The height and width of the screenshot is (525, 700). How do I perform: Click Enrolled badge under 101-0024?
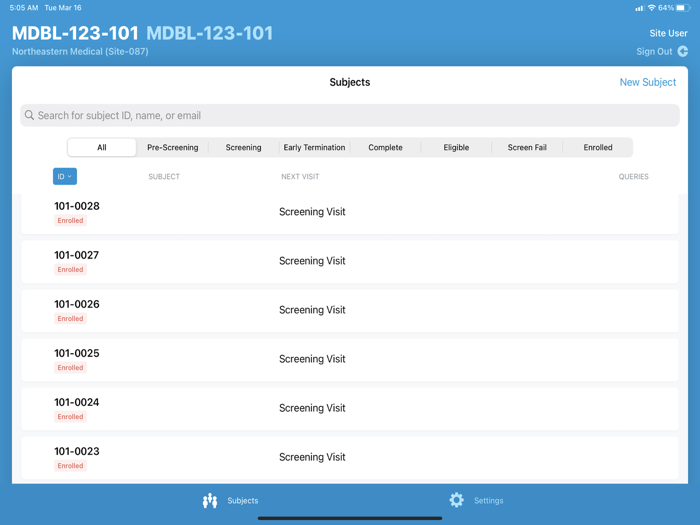[70, 417]
